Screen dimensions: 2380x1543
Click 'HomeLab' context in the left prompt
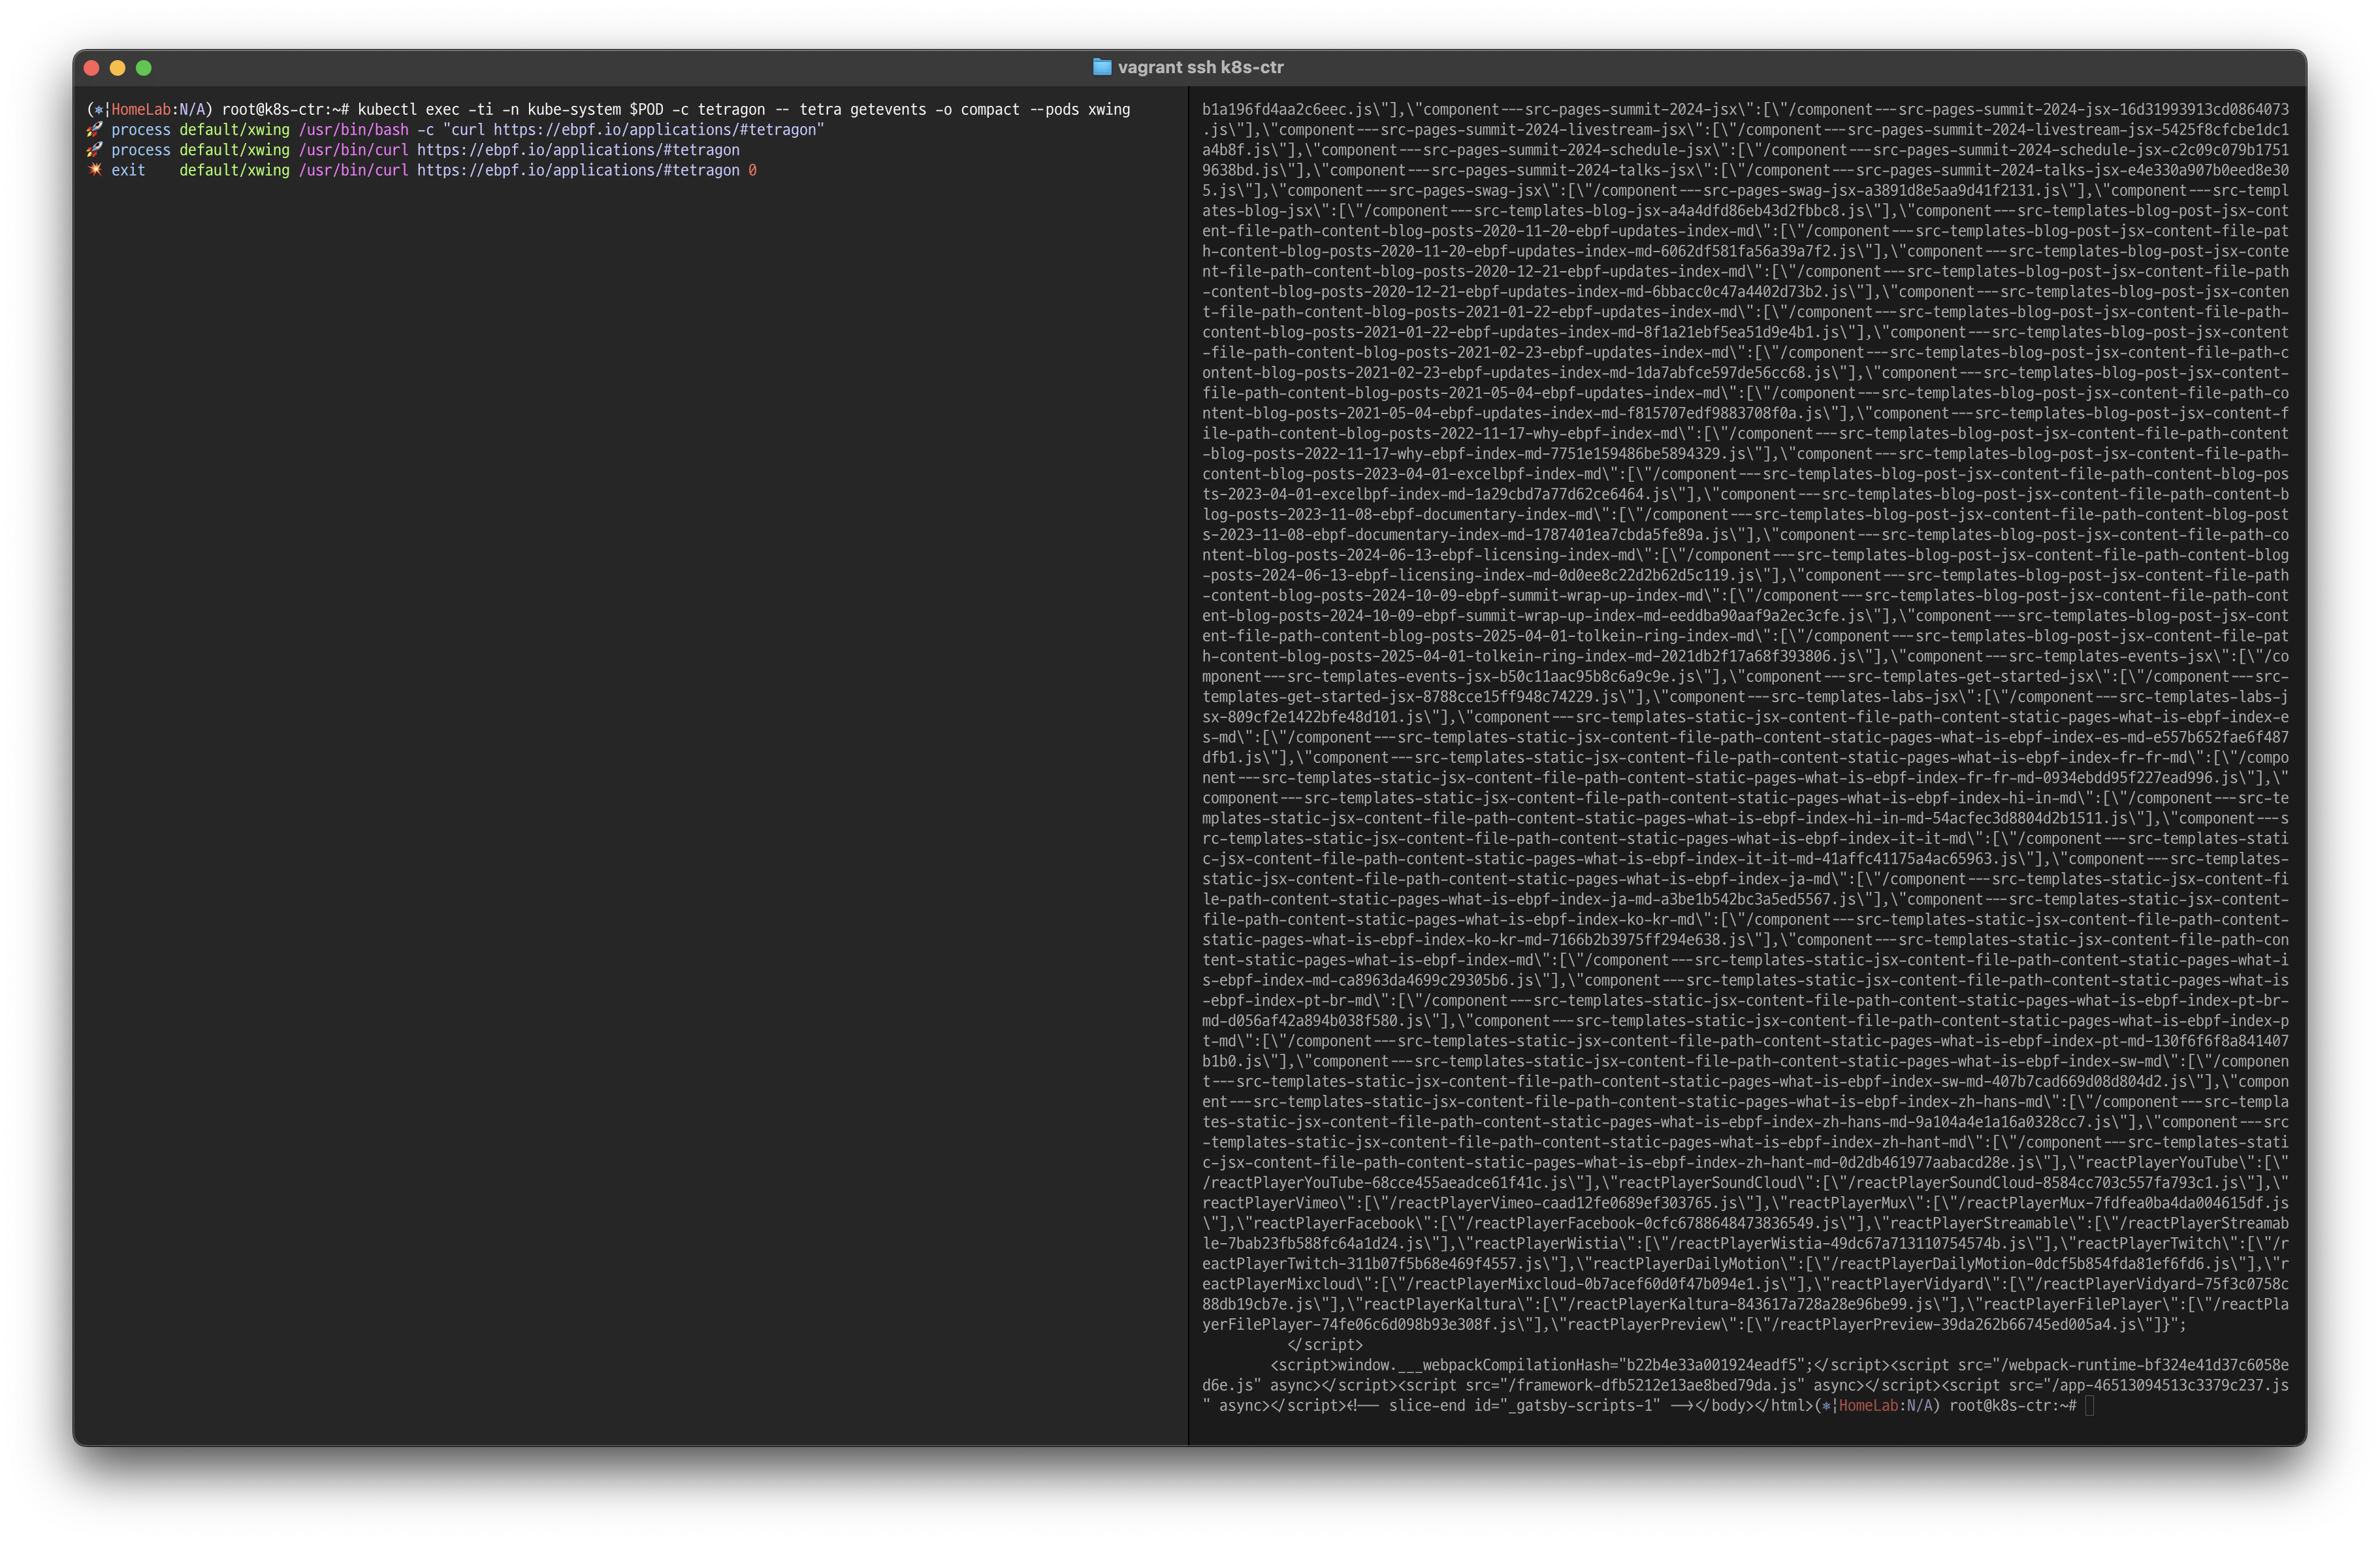[x=141, y=110]
